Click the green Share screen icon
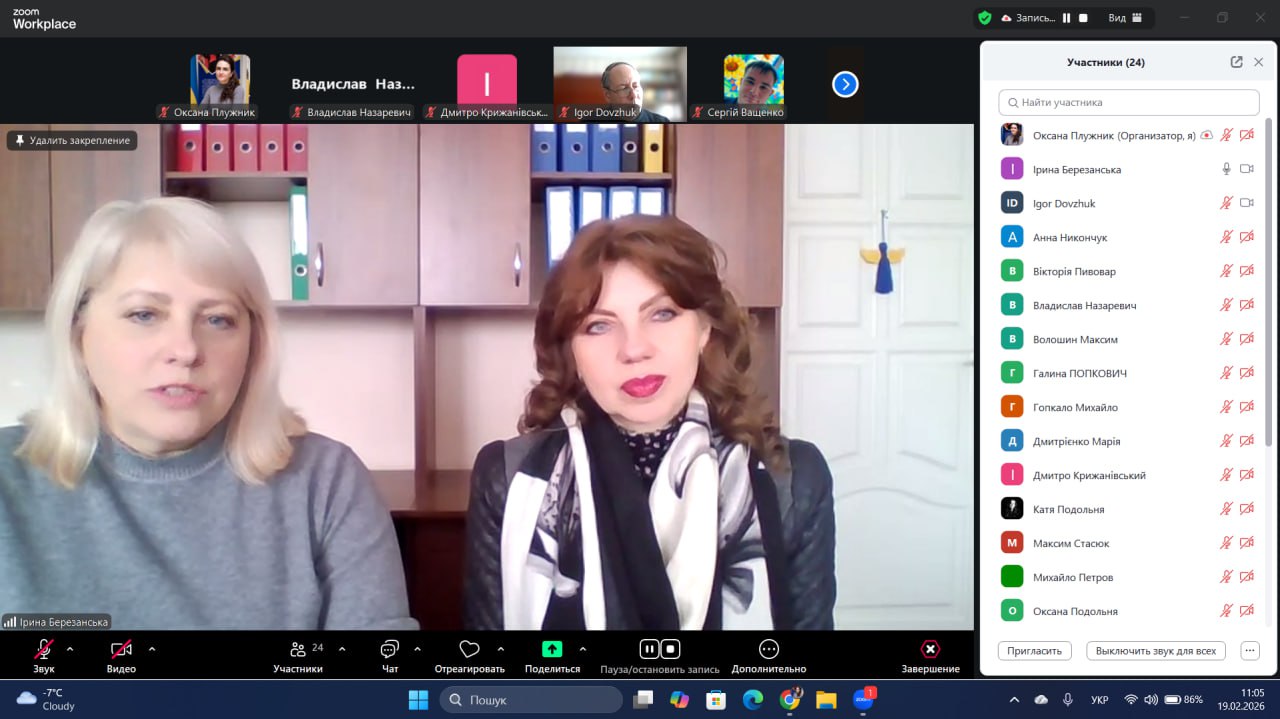1280x719 pixels. pyautogui.click(x=552, y=649)
